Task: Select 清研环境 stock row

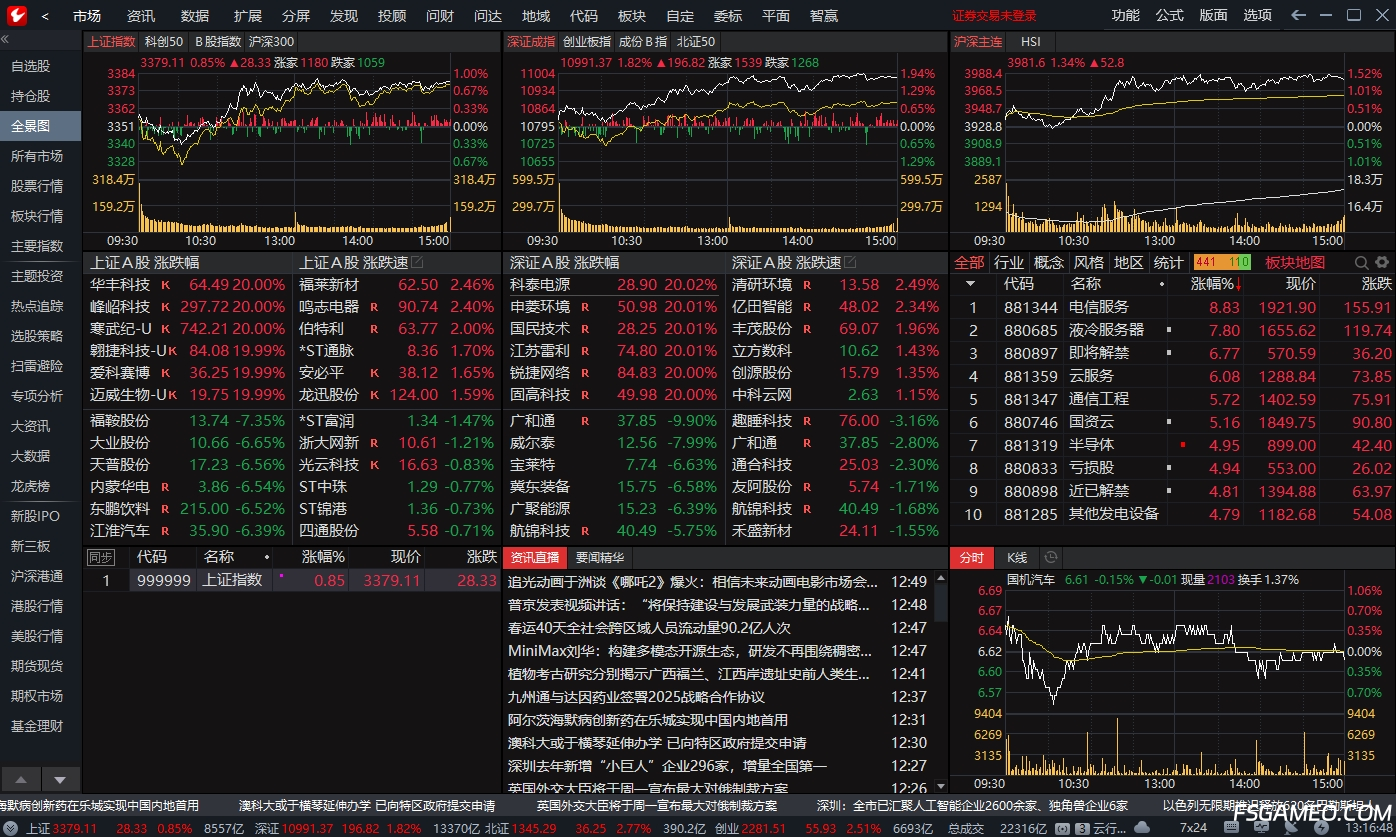Action: pos(835,284)
